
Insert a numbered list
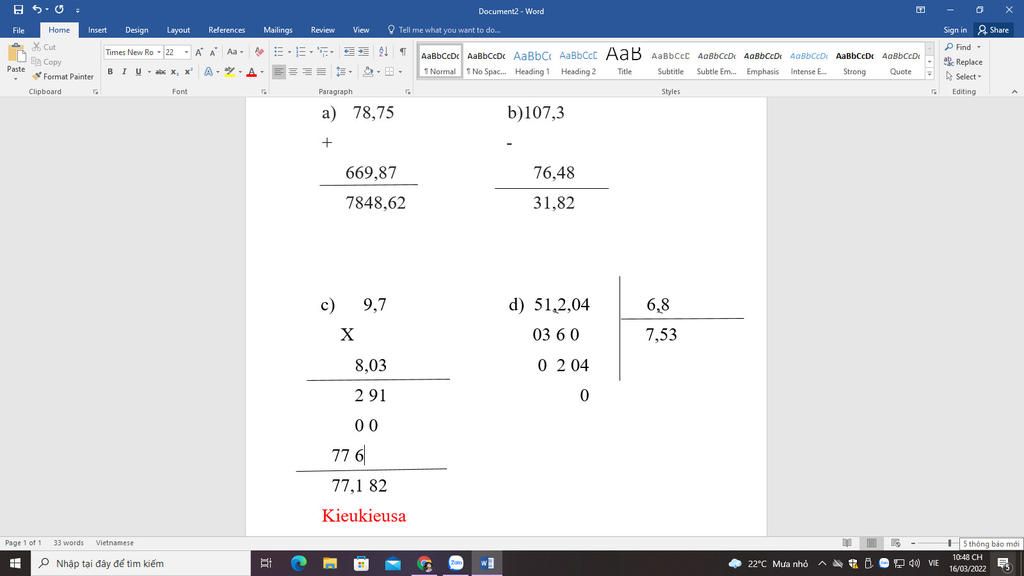coord(300,52)
